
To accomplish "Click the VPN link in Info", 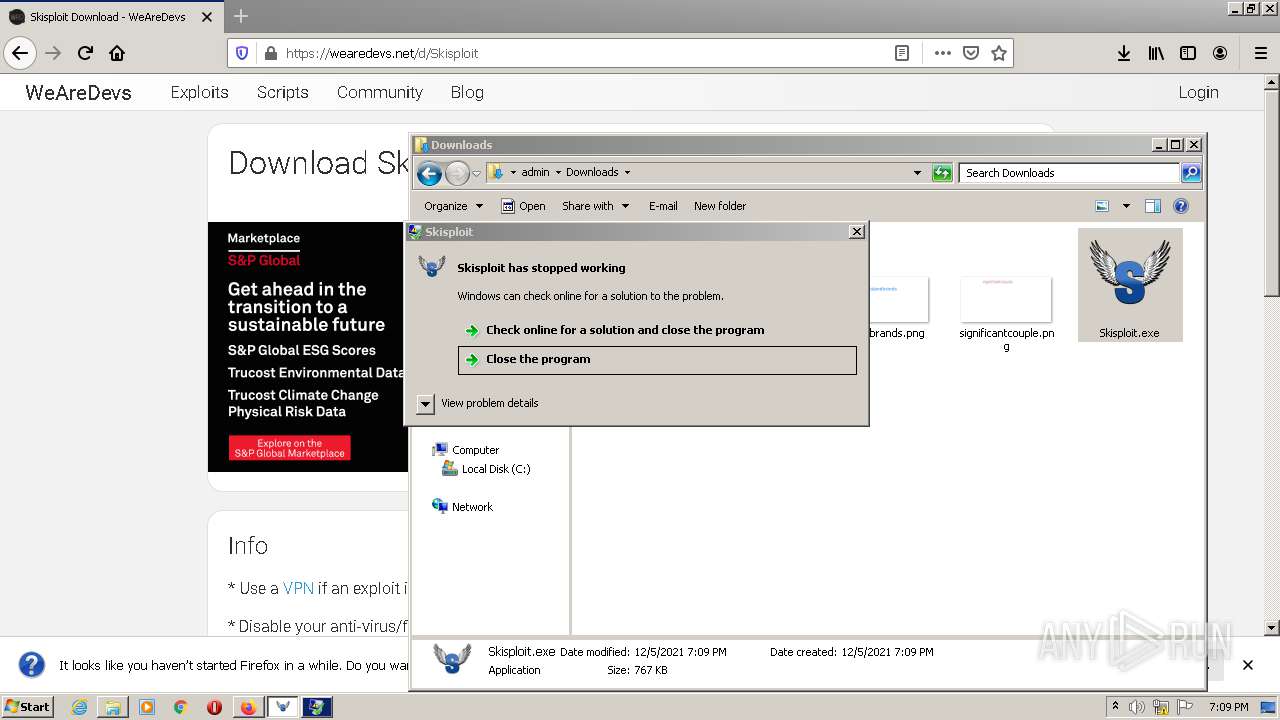I will (298, 588).
